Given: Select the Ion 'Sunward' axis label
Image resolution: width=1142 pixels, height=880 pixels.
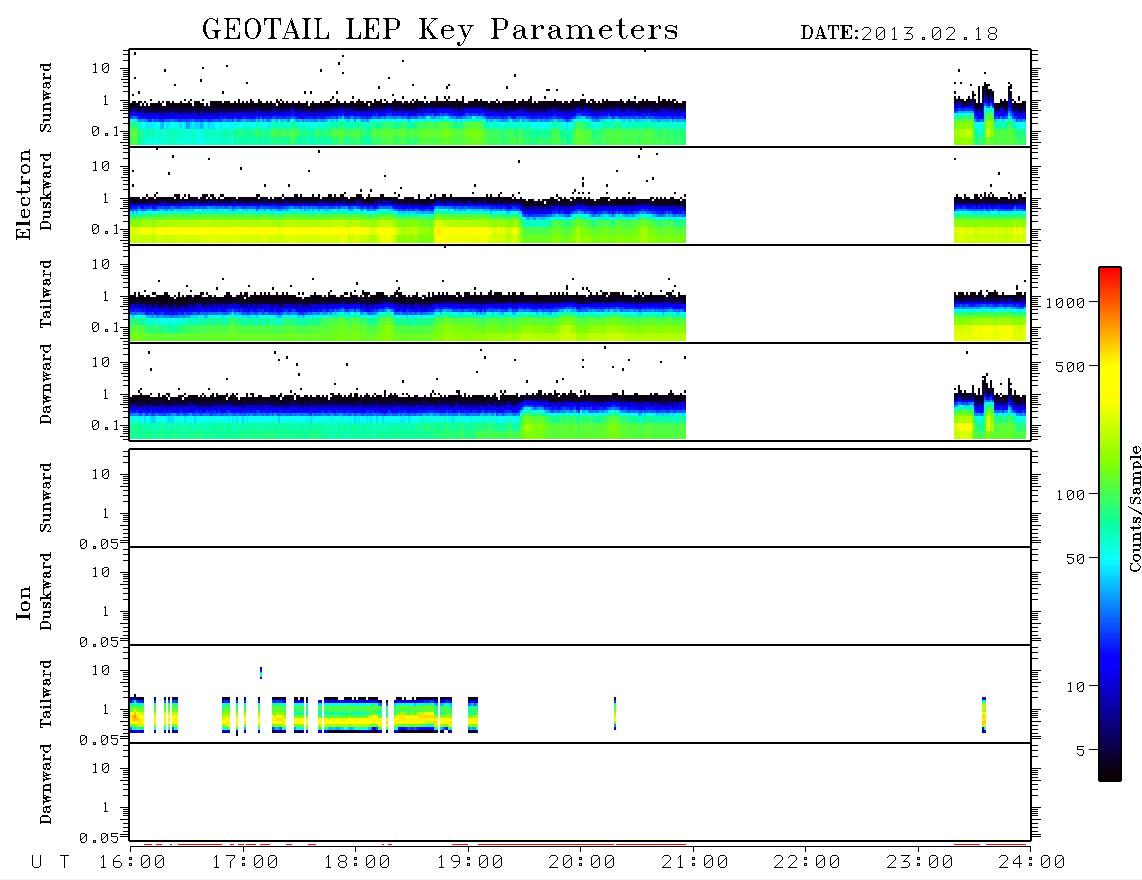Looking at the screenshot, I should tap(46, 498).
